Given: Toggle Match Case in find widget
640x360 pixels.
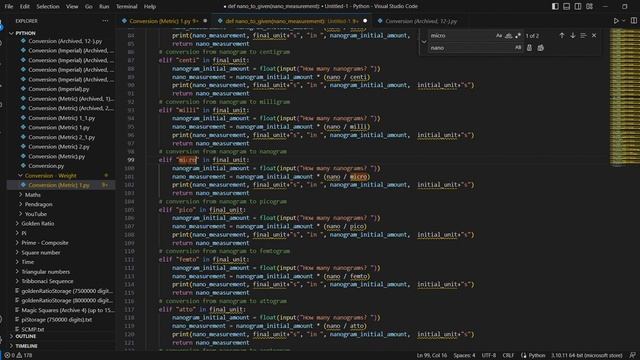Looking at the screenshot, I should pyautogui.click(x=499, y=36).
